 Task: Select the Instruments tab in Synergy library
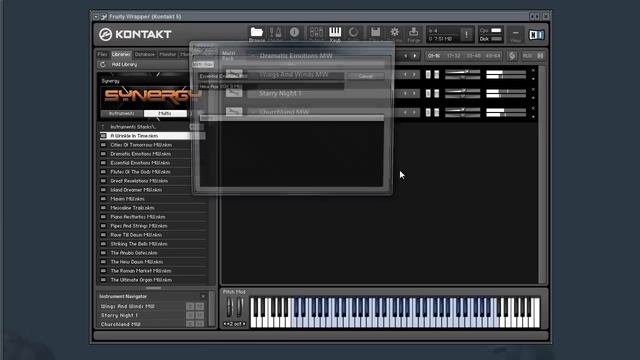(122, 113)
